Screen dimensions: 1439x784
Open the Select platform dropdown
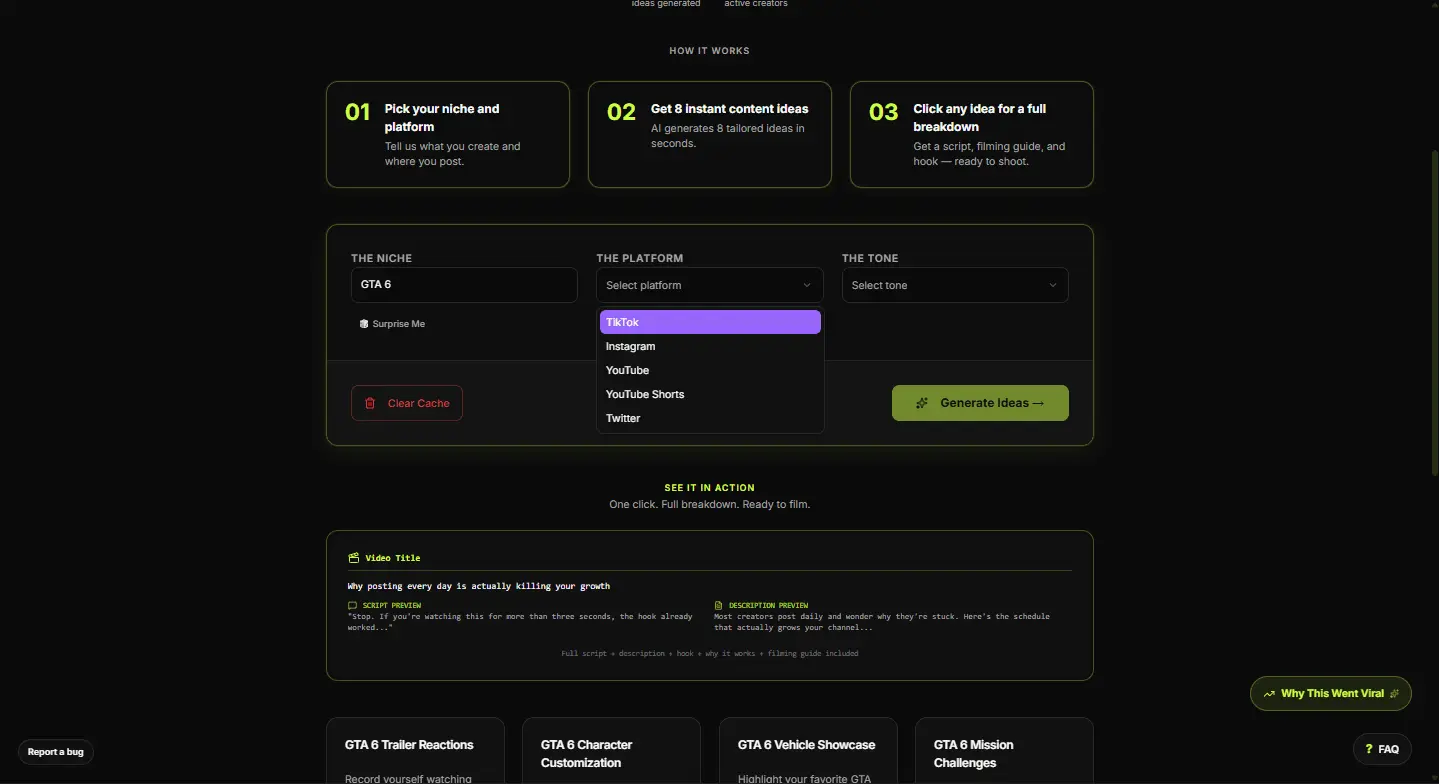coord(709,285)
